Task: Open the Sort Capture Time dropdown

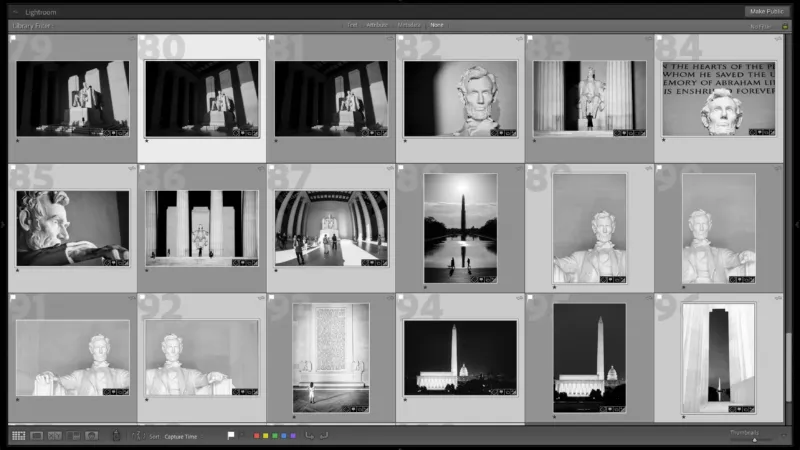Action: click(183, 436)
